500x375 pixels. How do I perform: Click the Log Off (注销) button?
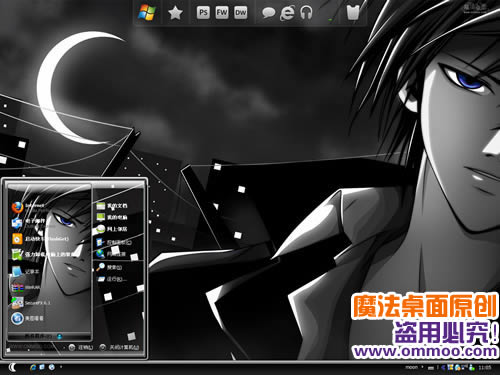point(81,347)
